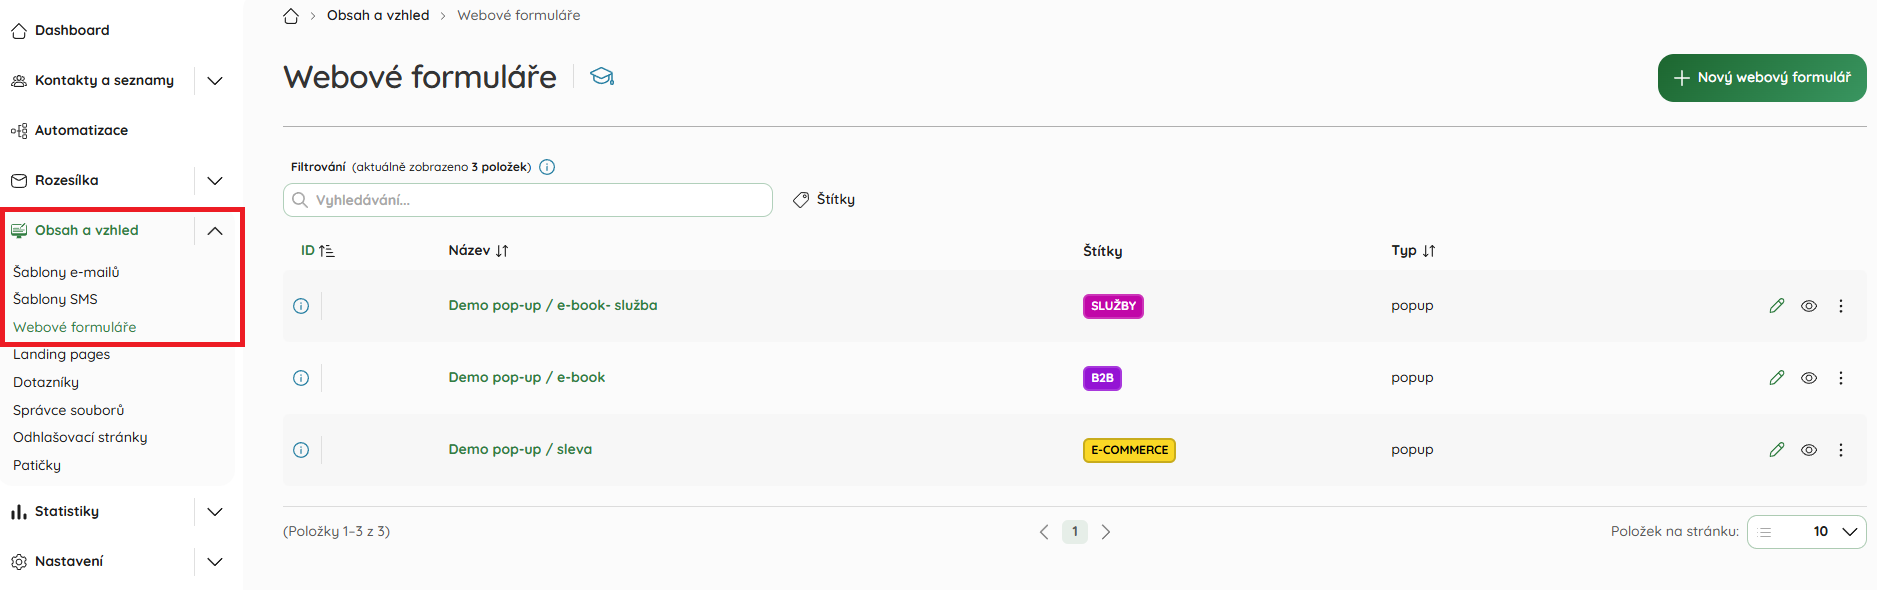This screenshot has width=1877, height=590.
Task: Sort by Název column arrows
Action: (502, 251)
